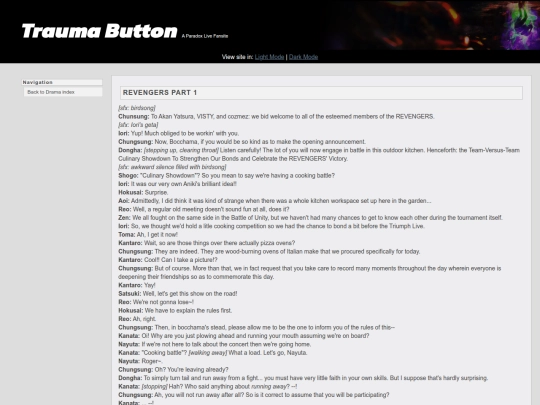Screen dimensions: 540x405
Task: Click Kanata's '[stopping] Hah?' line
Action: pos(208,386)
